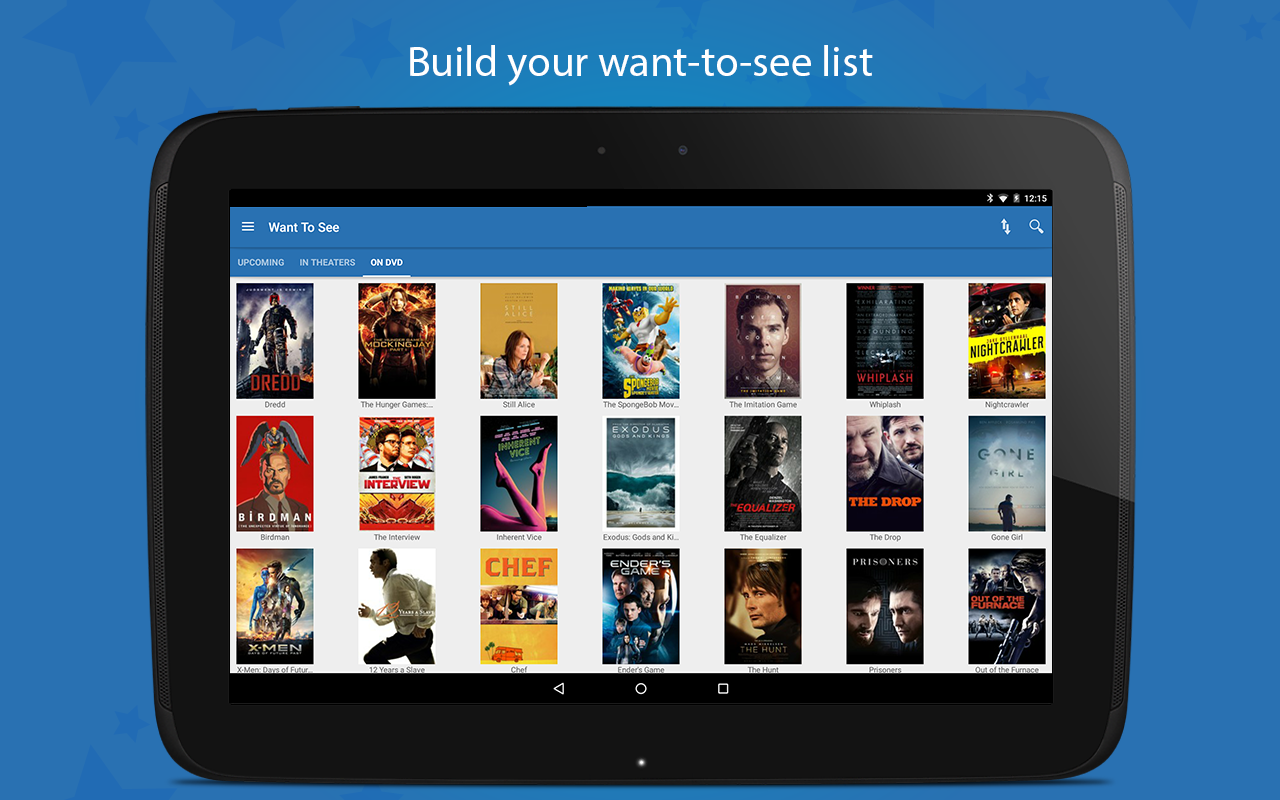
Task: Click the 'Whiplash' caption text
Action: click(885, 405)
